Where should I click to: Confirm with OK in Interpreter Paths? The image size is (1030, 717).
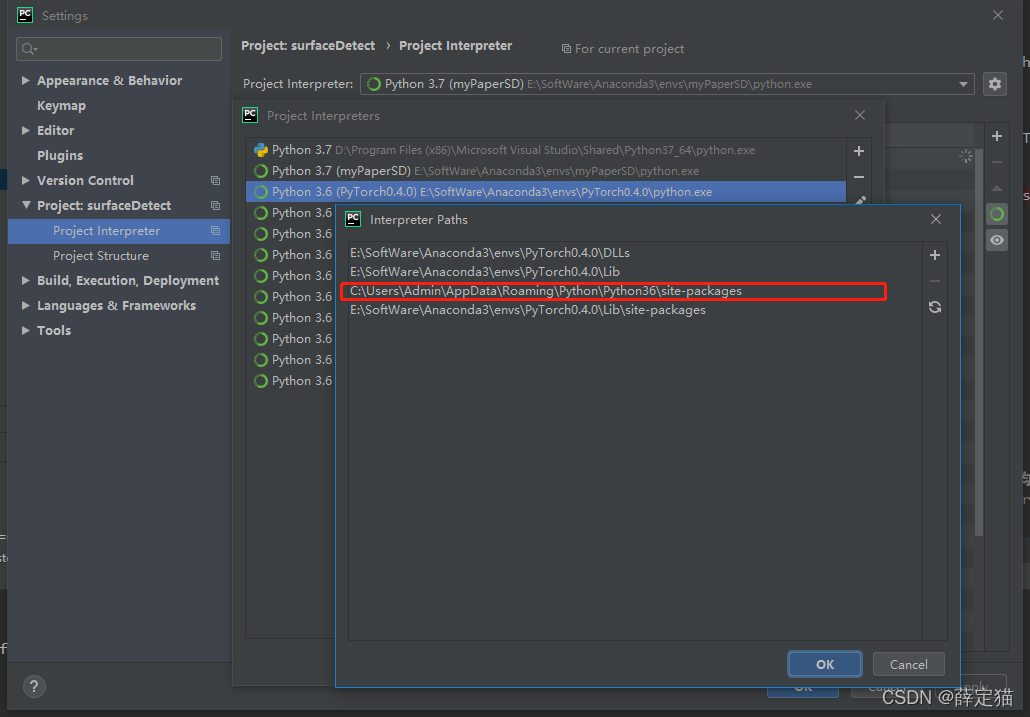click(x=825, y=664)
